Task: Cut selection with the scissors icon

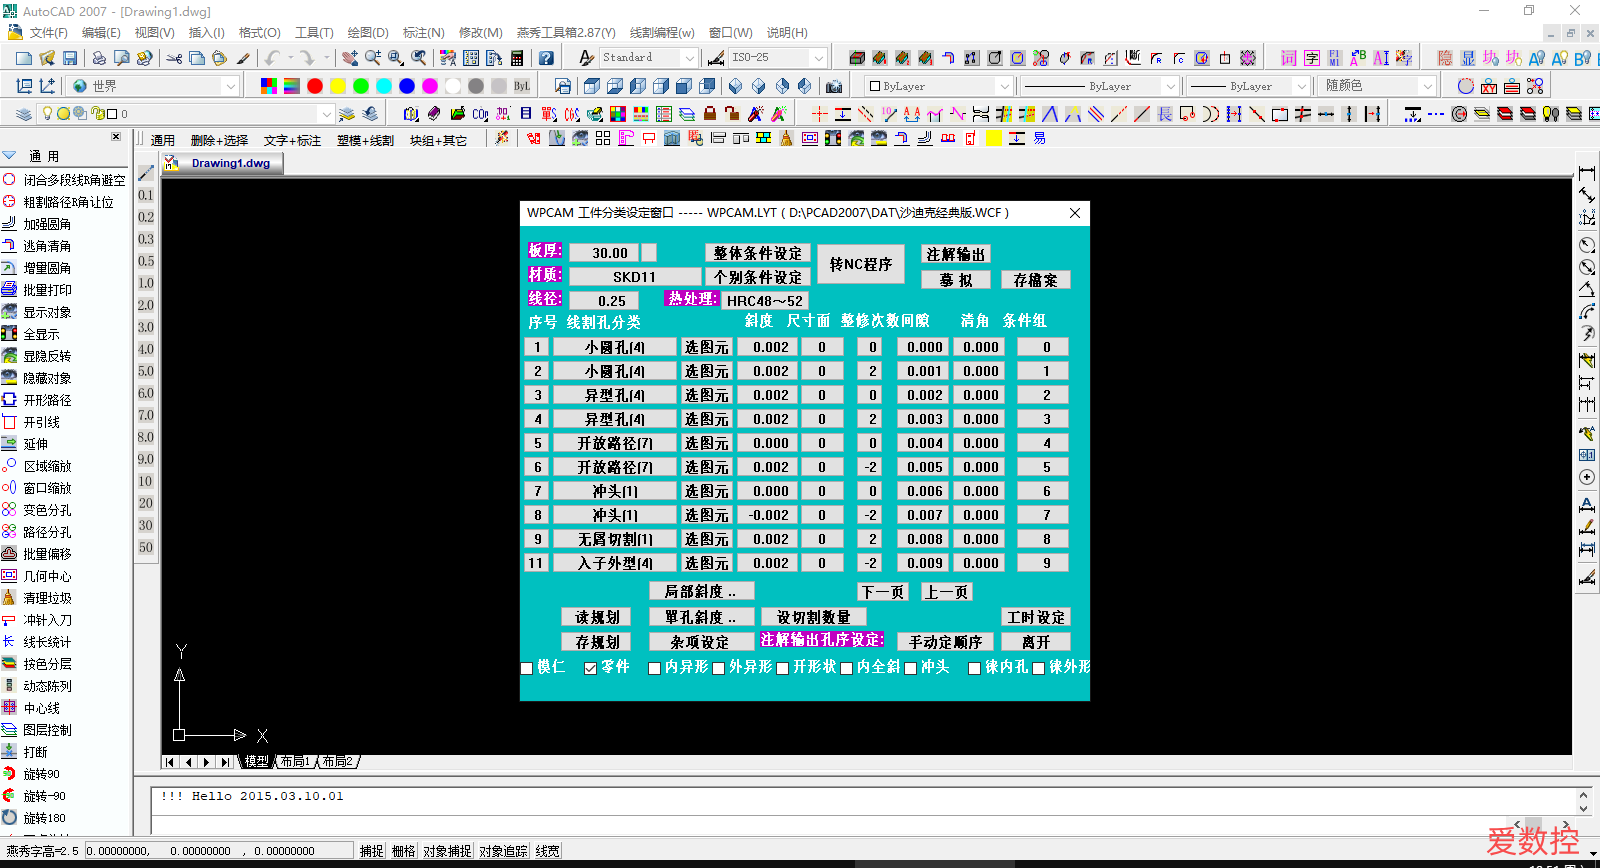Action: (174, 58)
